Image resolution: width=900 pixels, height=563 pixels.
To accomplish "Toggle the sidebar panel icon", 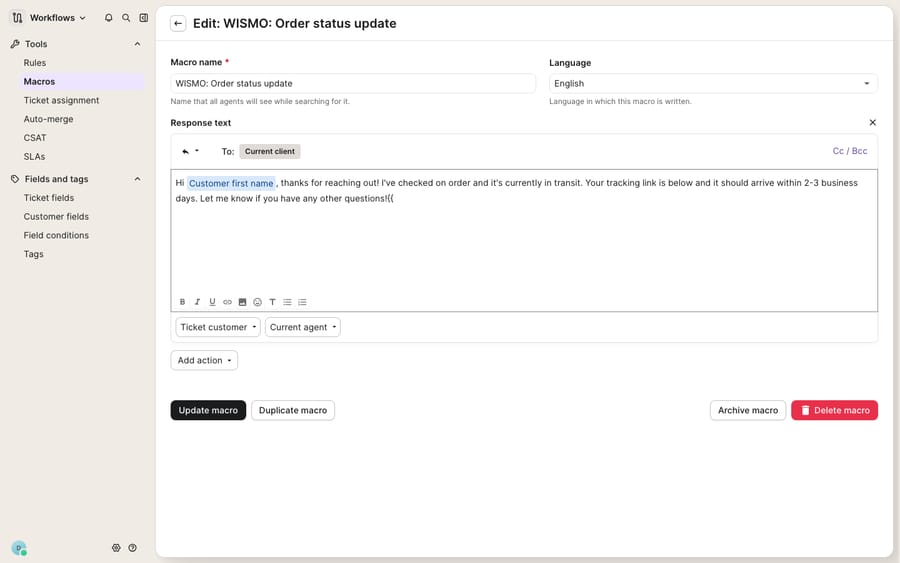I will point(143,18).
